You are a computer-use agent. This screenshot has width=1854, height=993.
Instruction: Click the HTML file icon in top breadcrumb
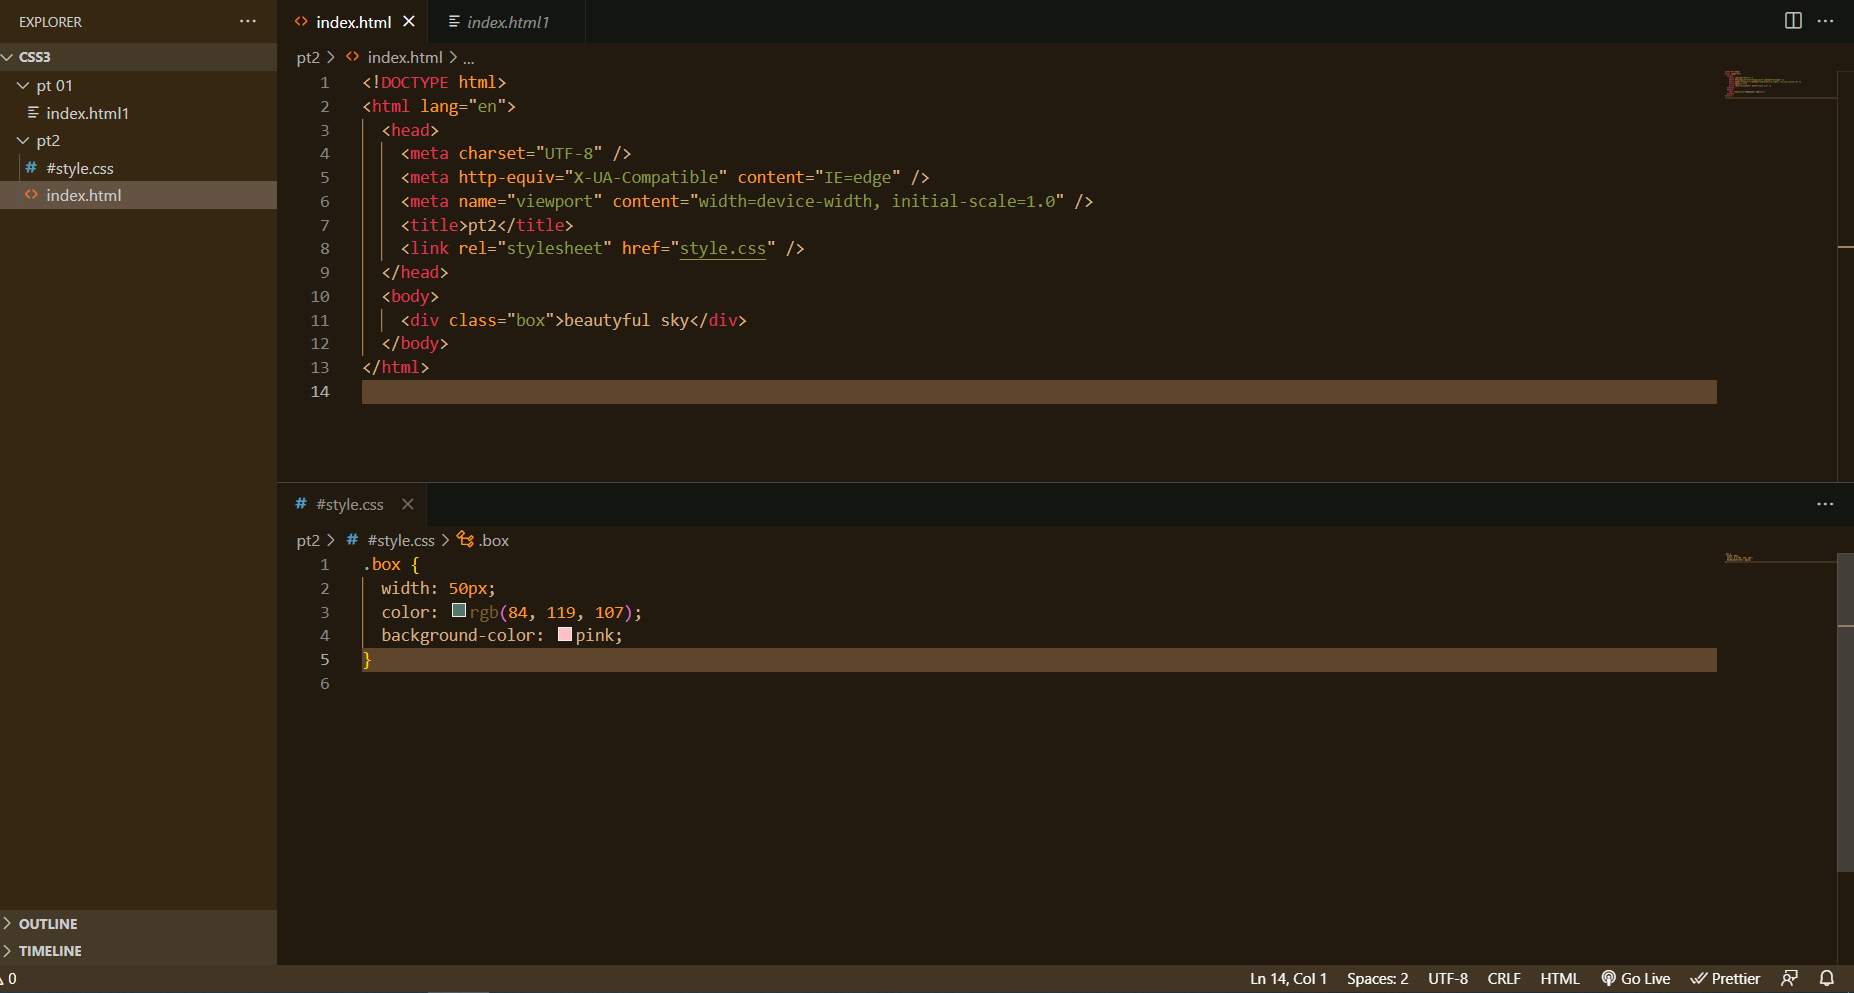(352, 57)
